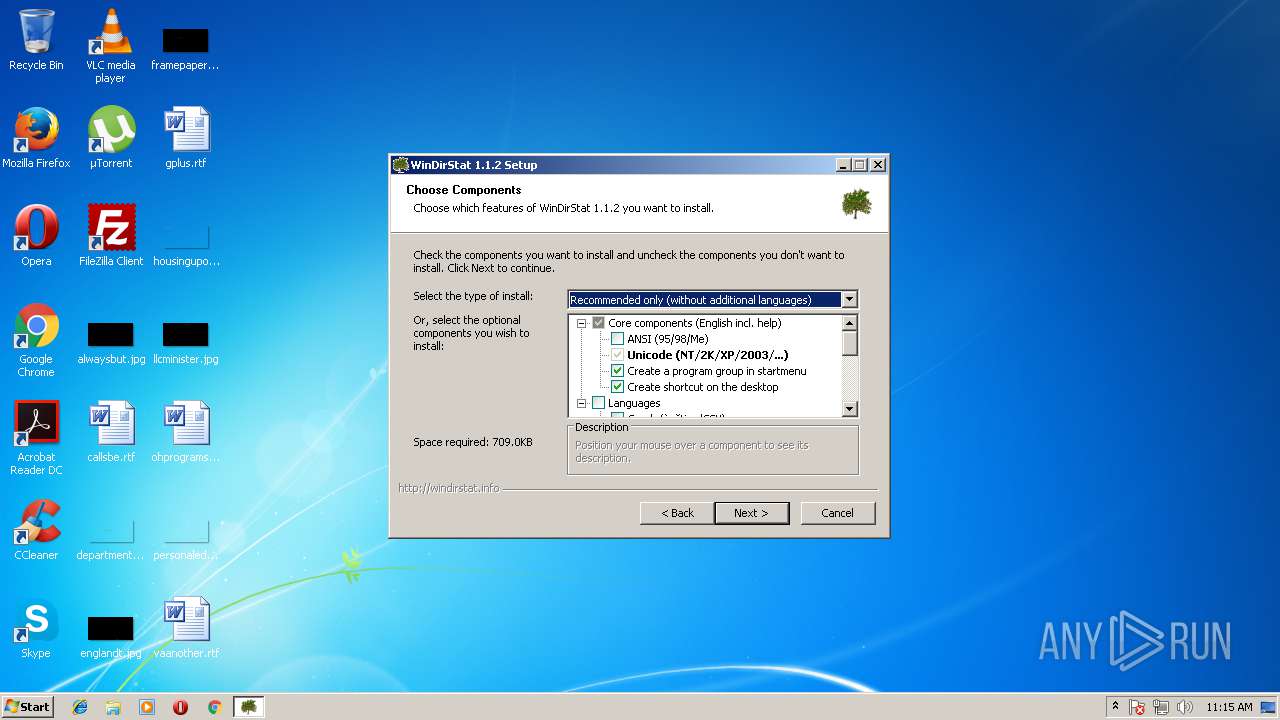
Task: Open Internet Explorer in taskbar
Action: 80,707
